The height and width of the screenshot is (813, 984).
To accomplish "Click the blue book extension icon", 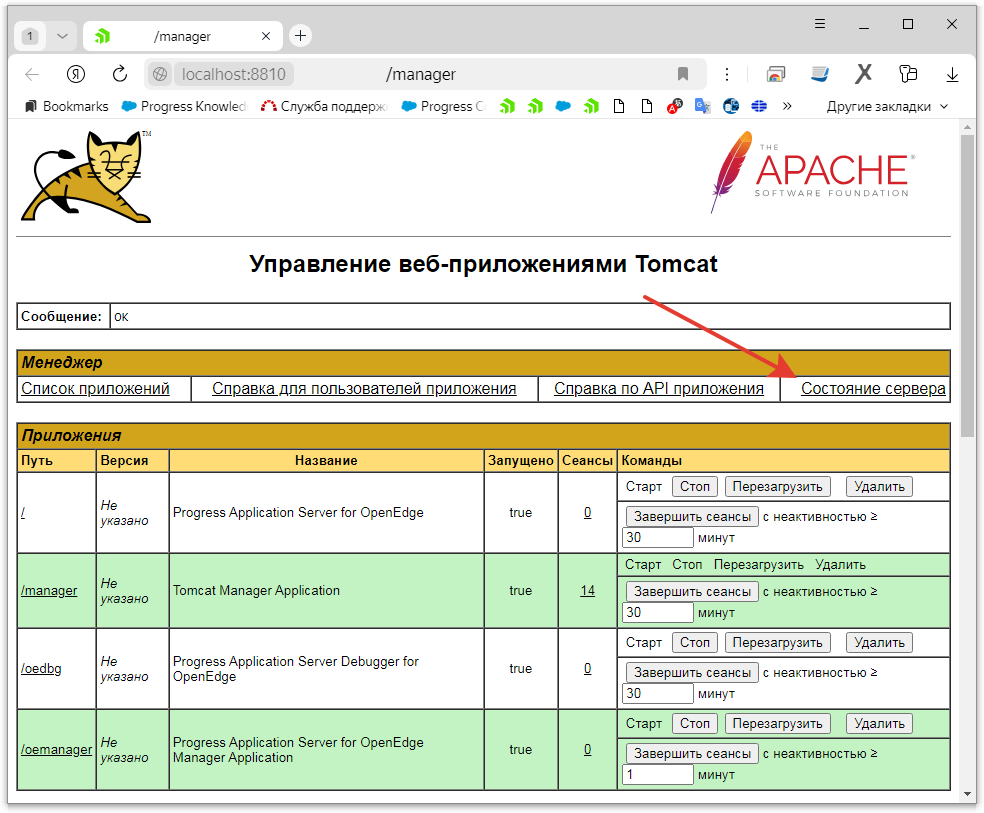I will [x=820, y=75].
